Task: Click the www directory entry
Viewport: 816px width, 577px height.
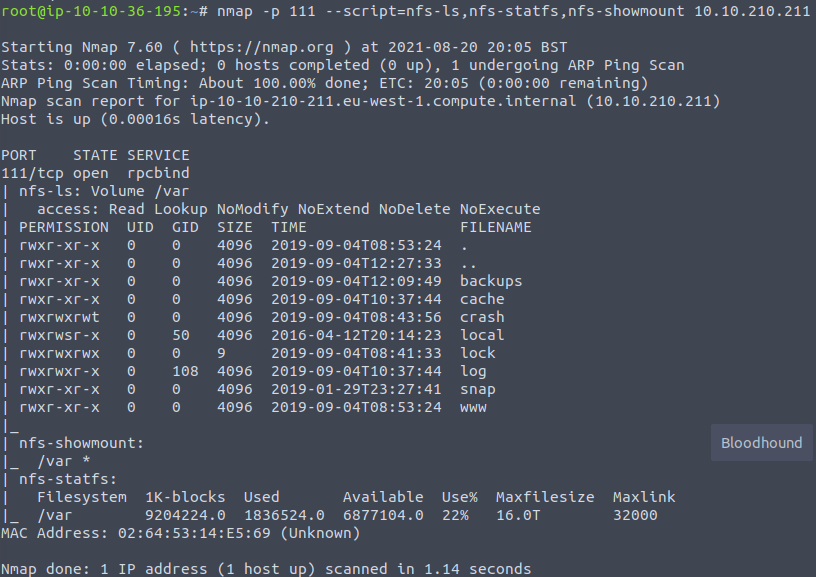Action: tap(473, 407)
